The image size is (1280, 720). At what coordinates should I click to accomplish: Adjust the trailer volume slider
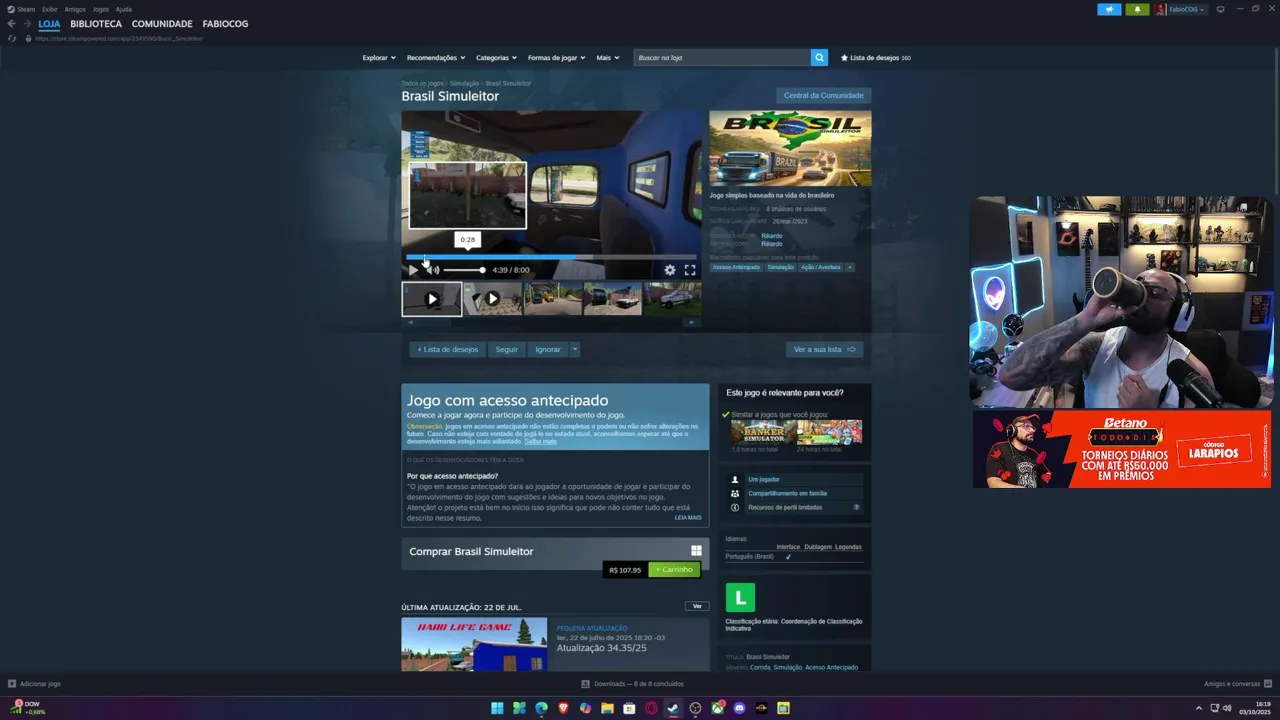coord(463,270)
